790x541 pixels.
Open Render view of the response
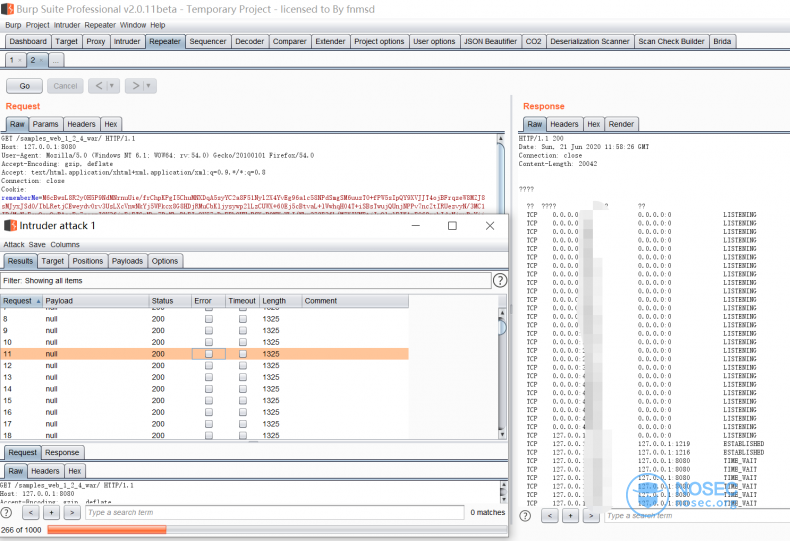click(621, 124)
